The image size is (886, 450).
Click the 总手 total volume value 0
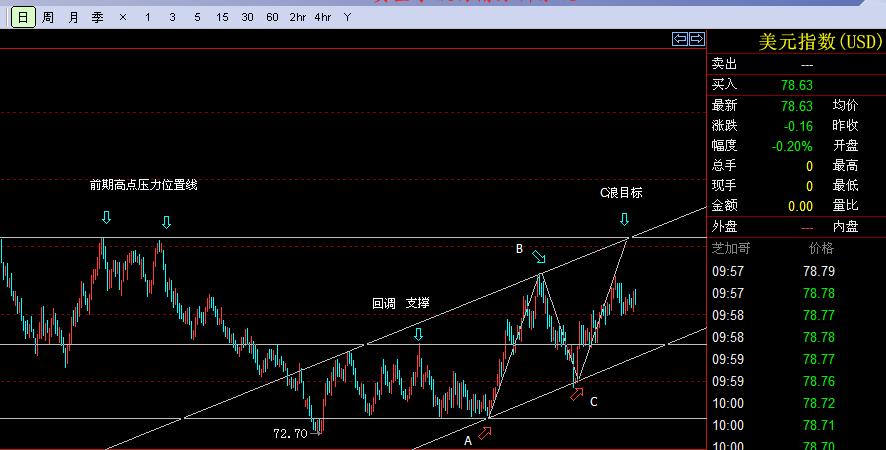[x=809, y=166]
